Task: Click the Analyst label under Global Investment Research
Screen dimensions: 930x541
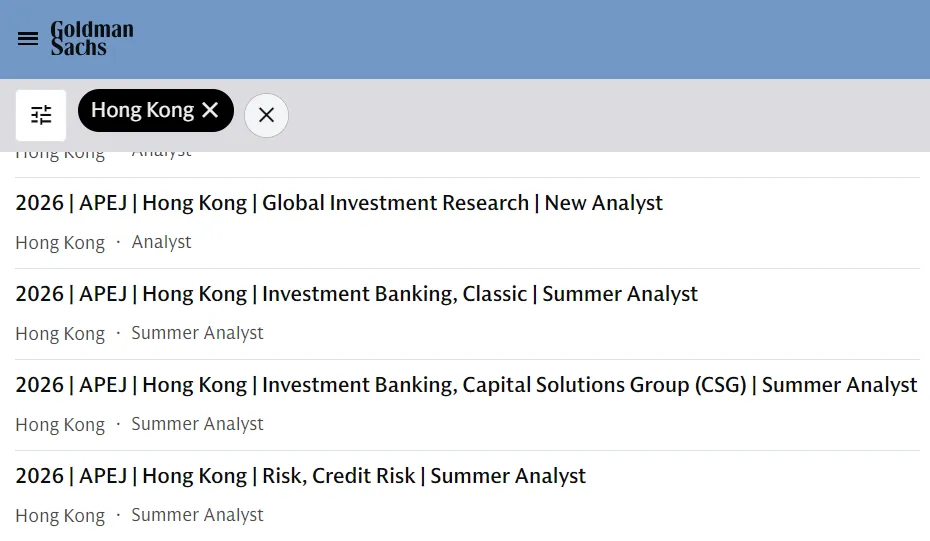Action: click(161, 242)
